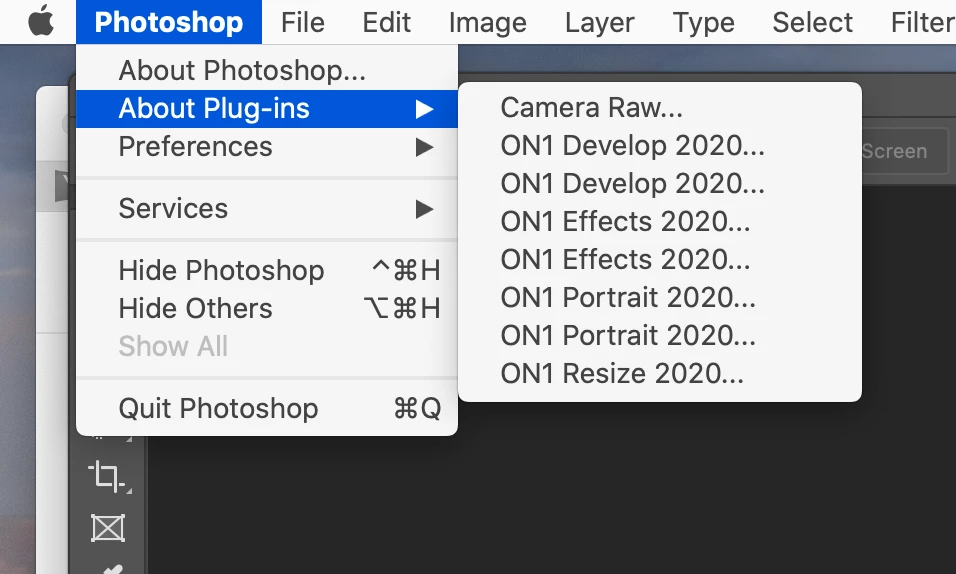This screenshot has height=574, width=956.
Task: Open the Type menu
Action: tap(704, 22)
